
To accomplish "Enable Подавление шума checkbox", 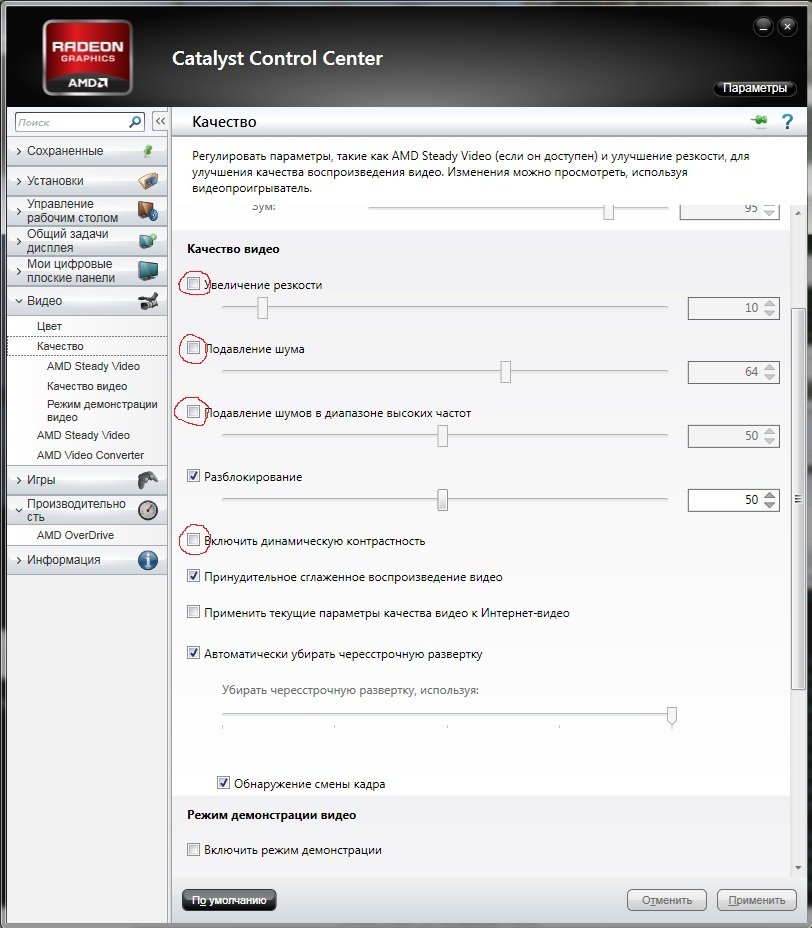I will [193, 348].
